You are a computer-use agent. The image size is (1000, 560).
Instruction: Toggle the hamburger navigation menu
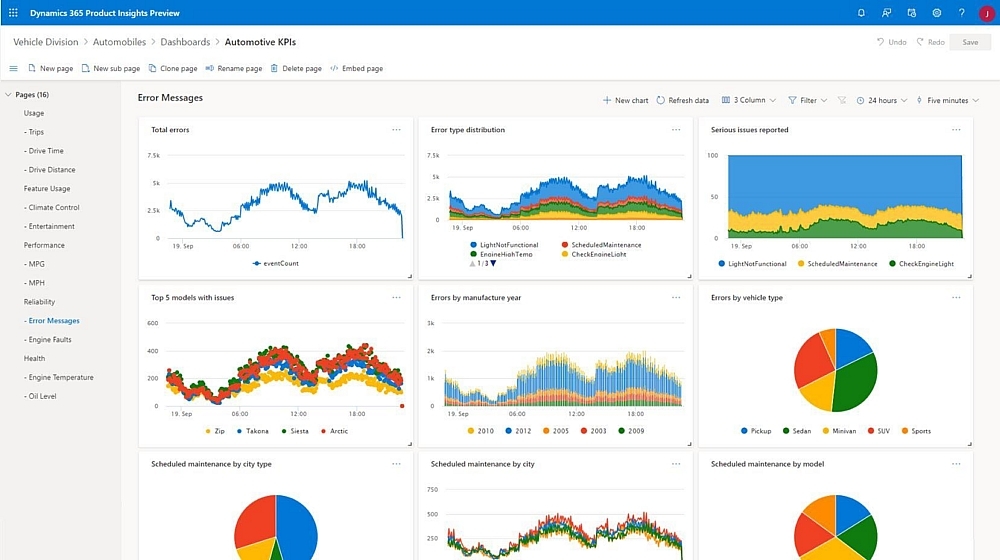click(13, 69)
